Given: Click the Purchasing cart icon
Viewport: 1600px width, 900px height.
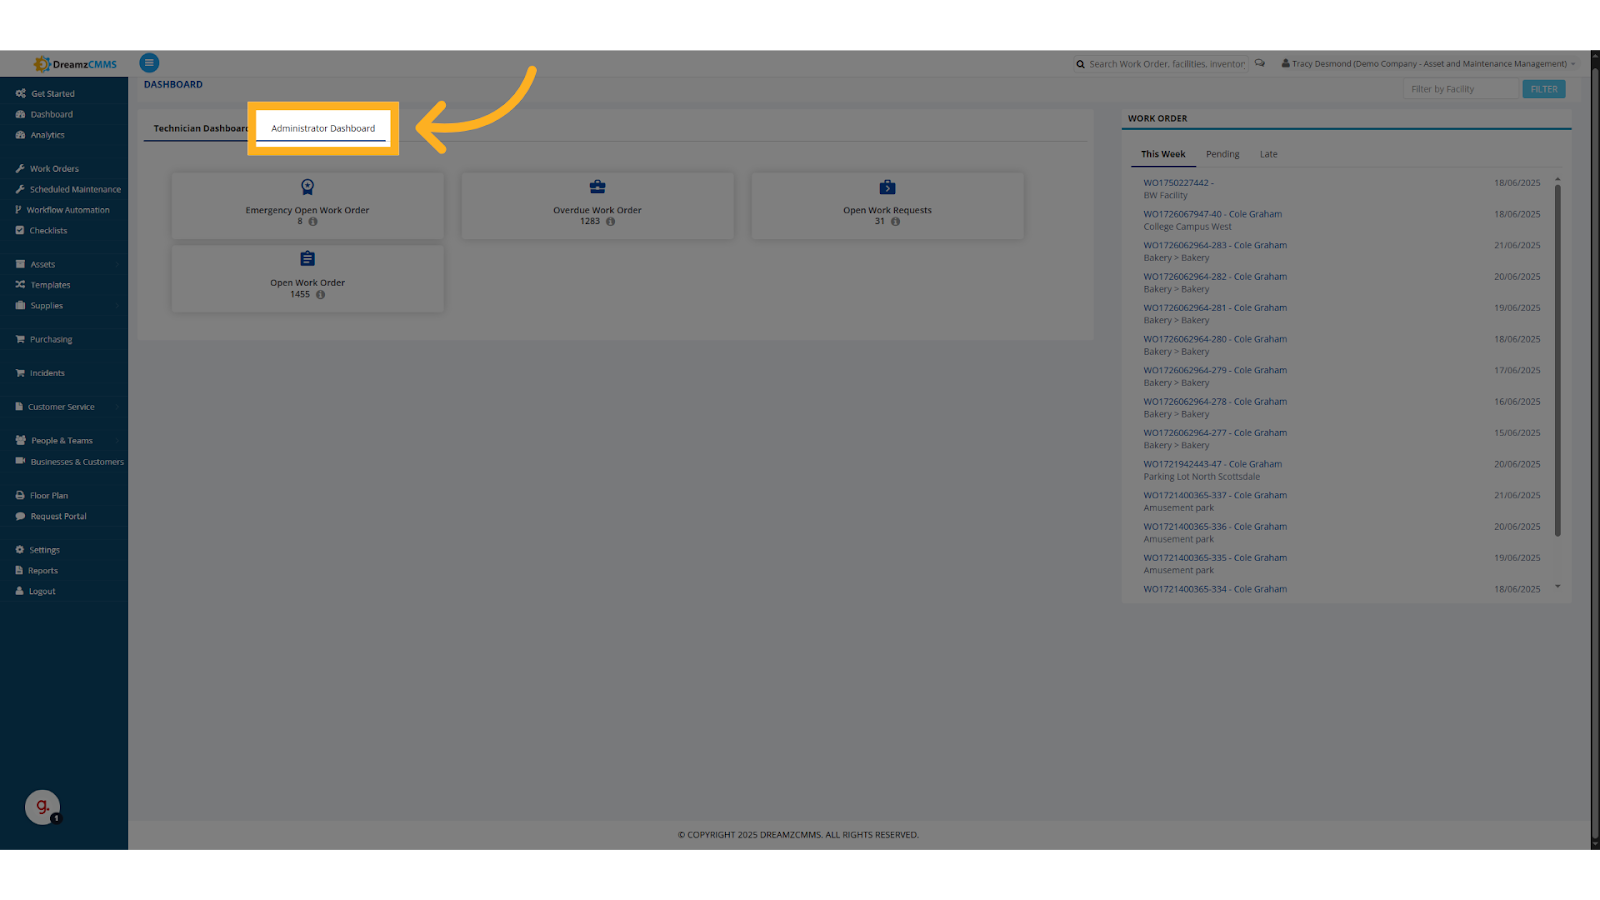Looking at the screenshot, I should 20,339.
